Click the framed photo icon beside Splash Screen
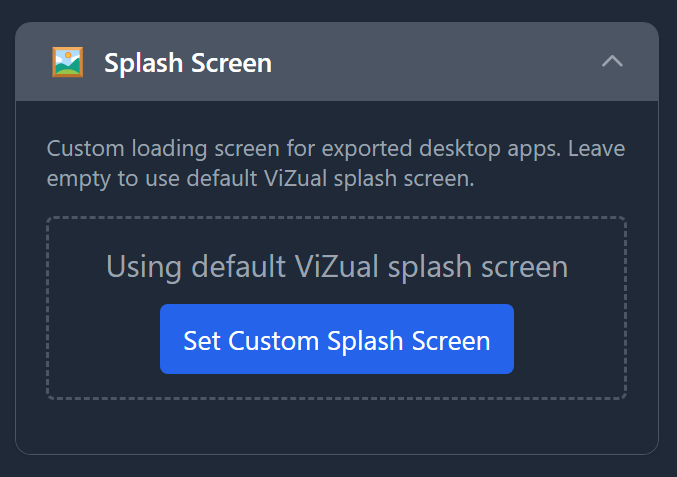Screen dimensions: 677x477 (x=67, y=63)
